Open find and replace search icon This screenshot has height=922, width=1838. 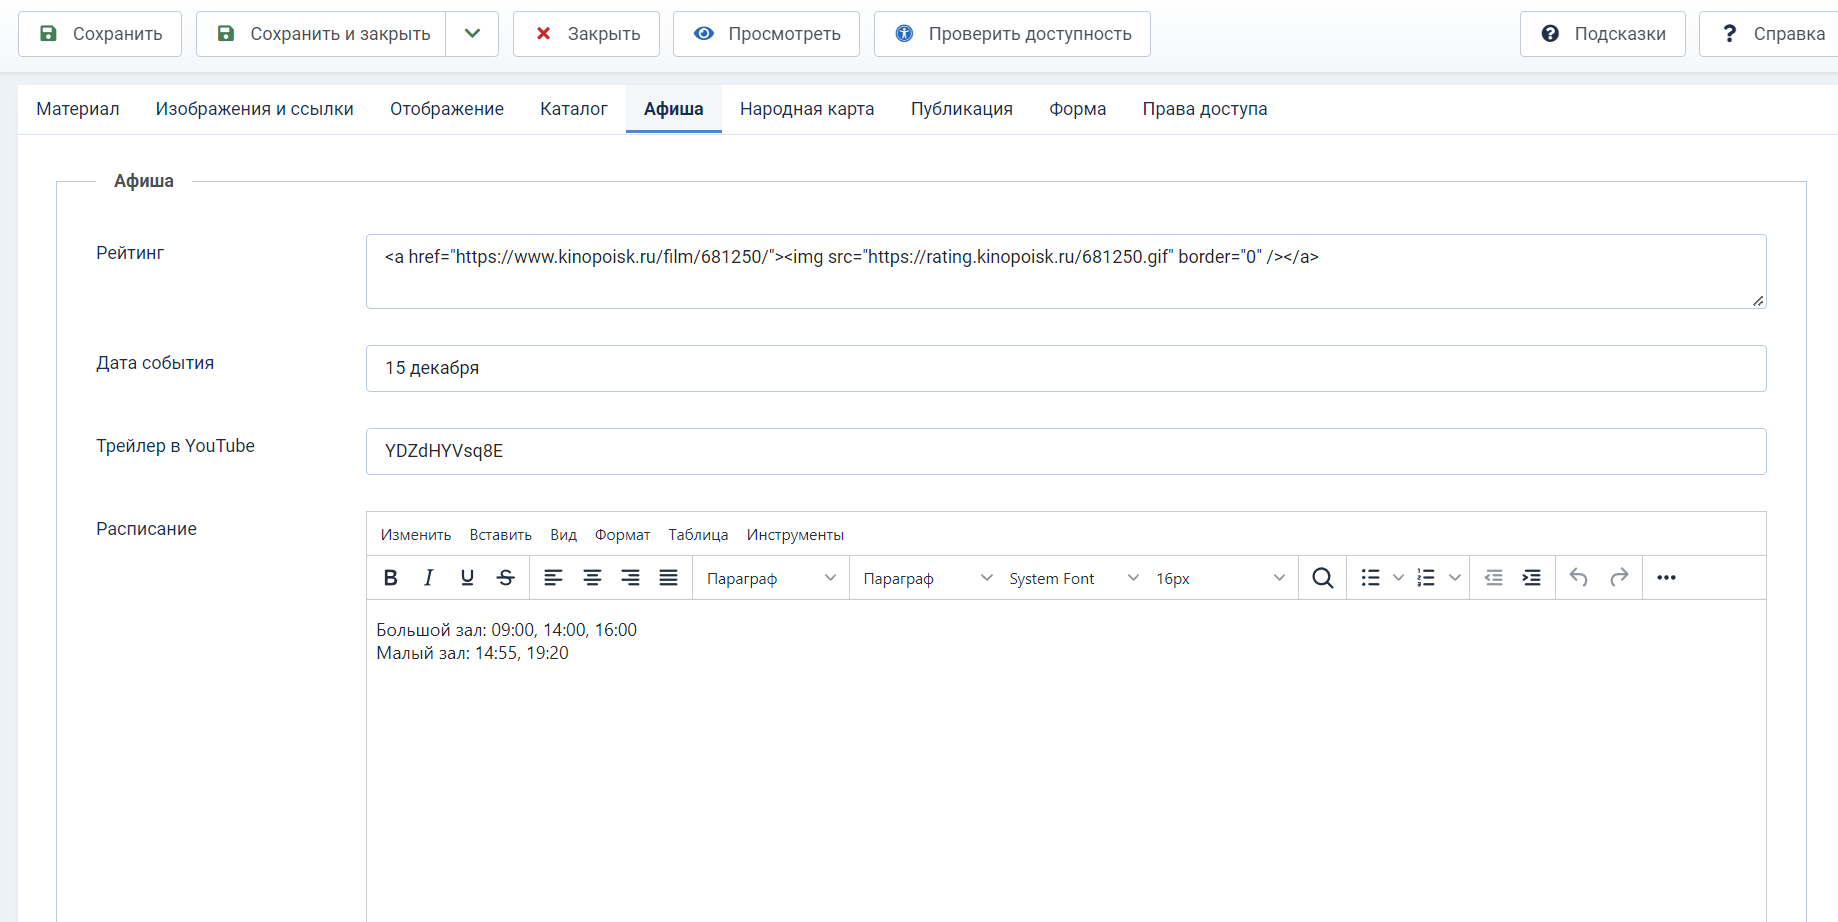point(1322,578)
